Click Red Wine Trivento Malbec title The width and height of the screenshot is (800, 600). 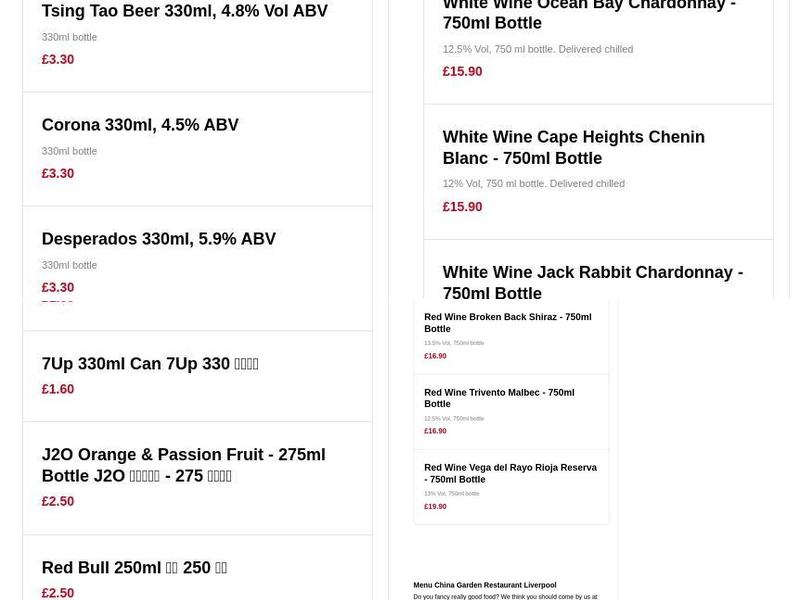pyautogui.click(x=498, y=398)
